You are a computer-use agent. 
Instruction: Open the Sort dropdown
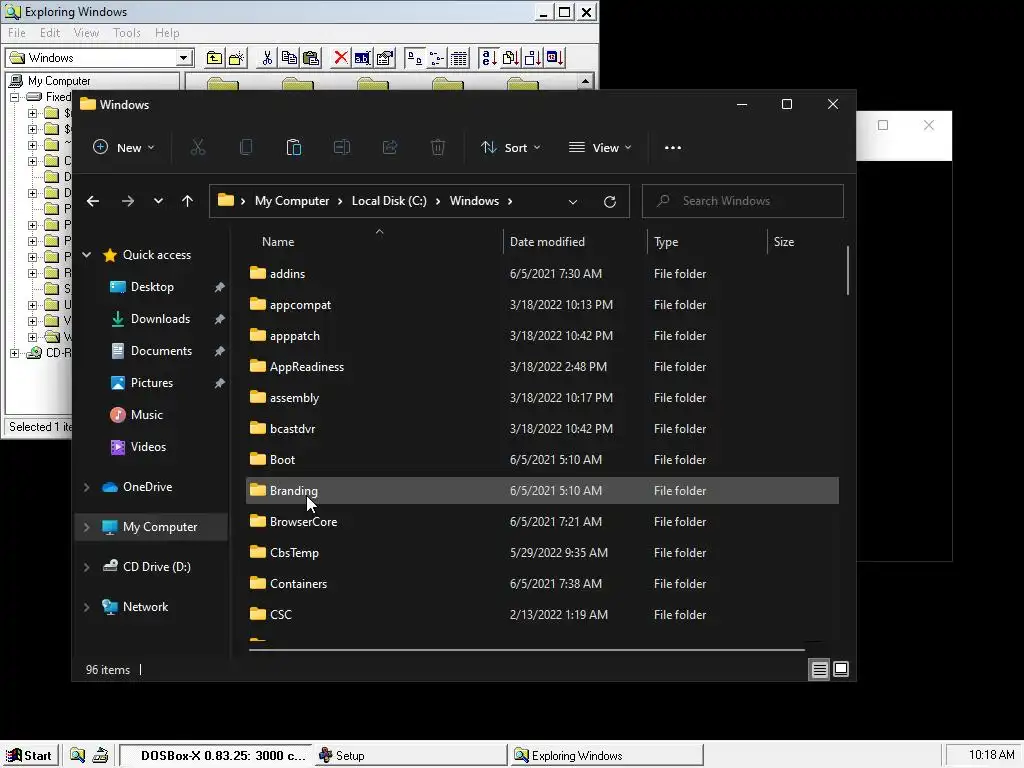click(511, 148)
